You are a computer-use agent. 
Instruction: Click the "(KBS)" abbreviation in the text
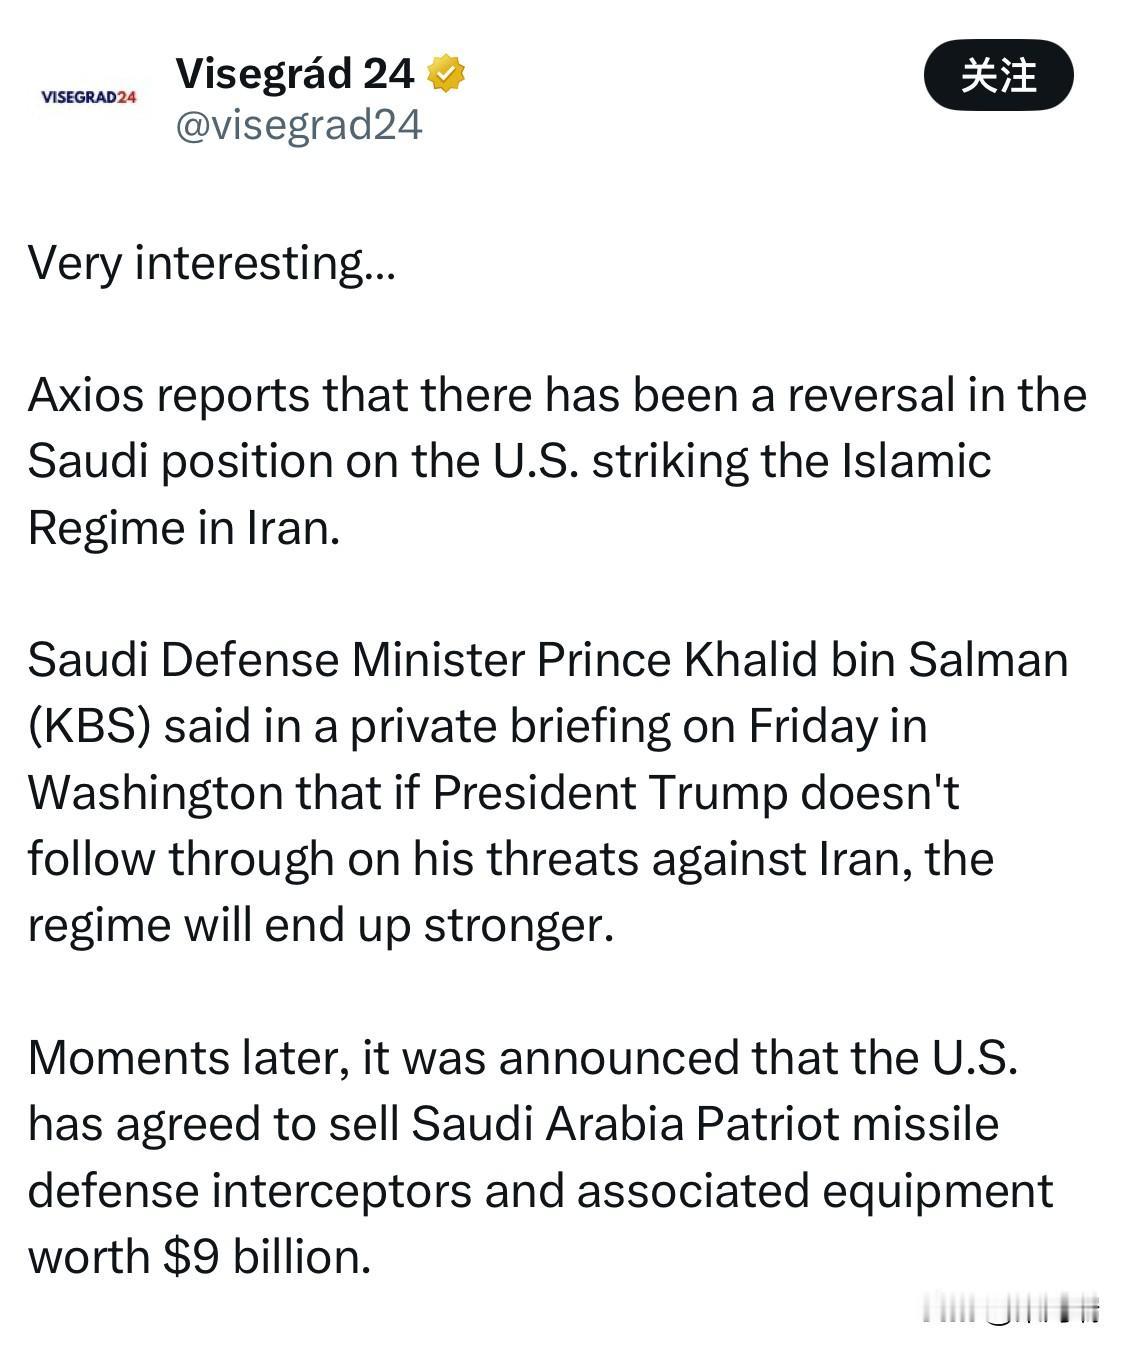(90, 727)
